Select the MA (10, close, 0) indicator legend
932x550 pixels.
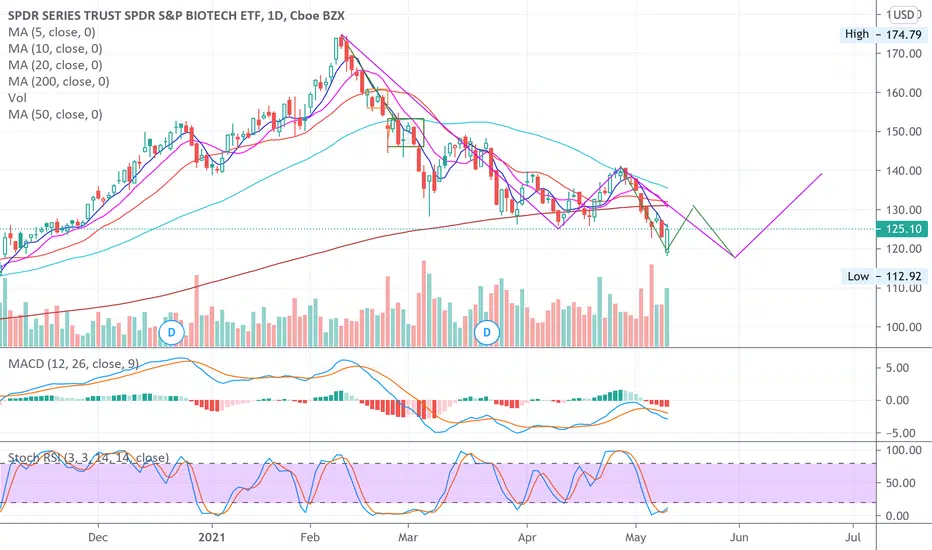pyautogui.click(x=55, y=49)
